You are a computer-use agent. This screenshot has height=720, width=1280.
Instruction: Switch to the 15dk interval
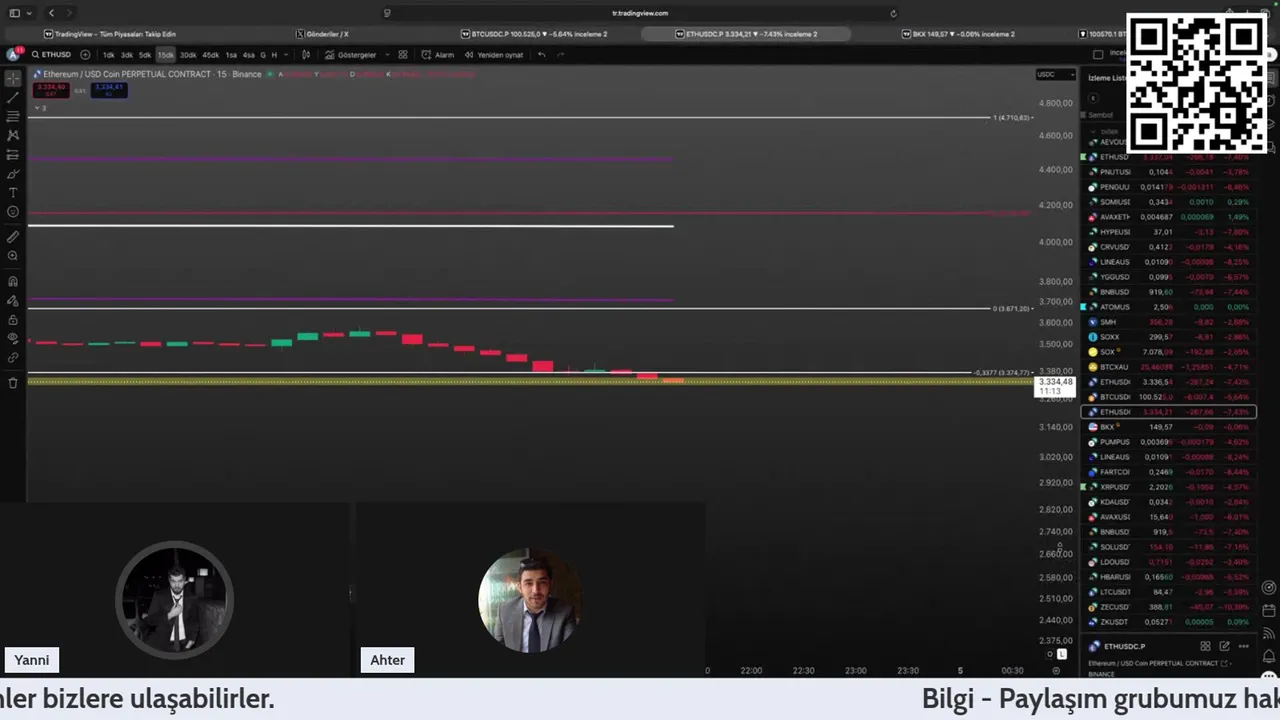tap(165, 54)
